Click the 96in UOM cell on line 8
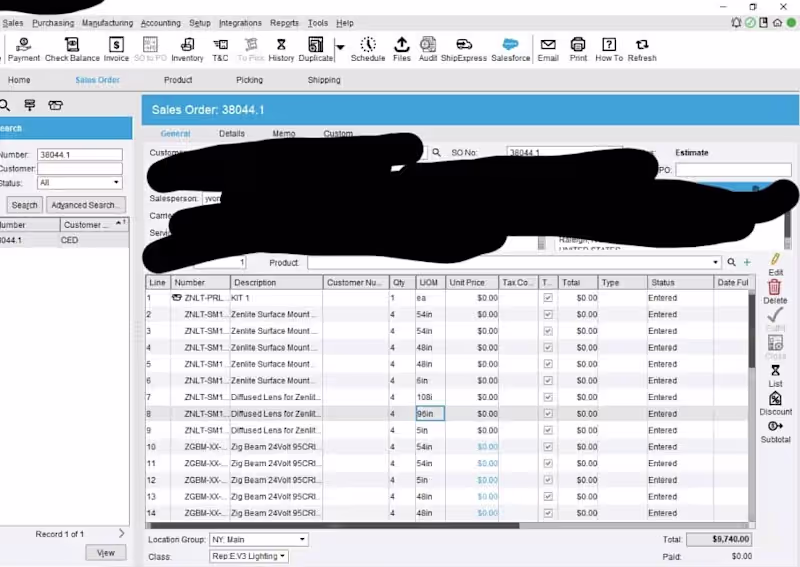 point(430,414)
